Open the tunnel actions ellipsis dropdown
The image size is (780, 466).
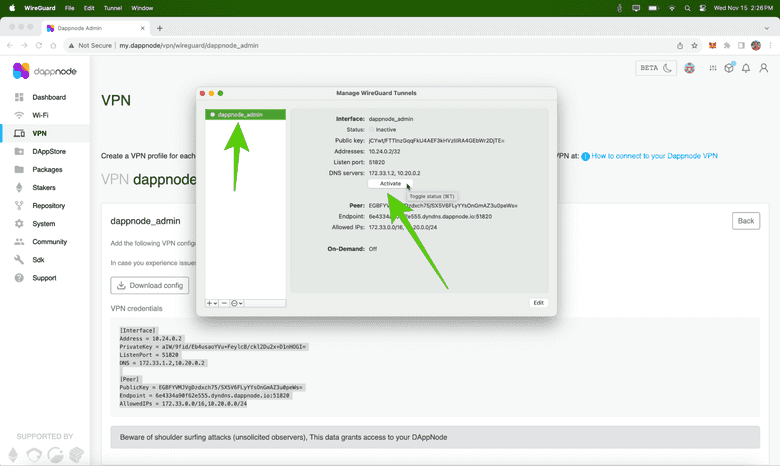[x=237, y=302]
